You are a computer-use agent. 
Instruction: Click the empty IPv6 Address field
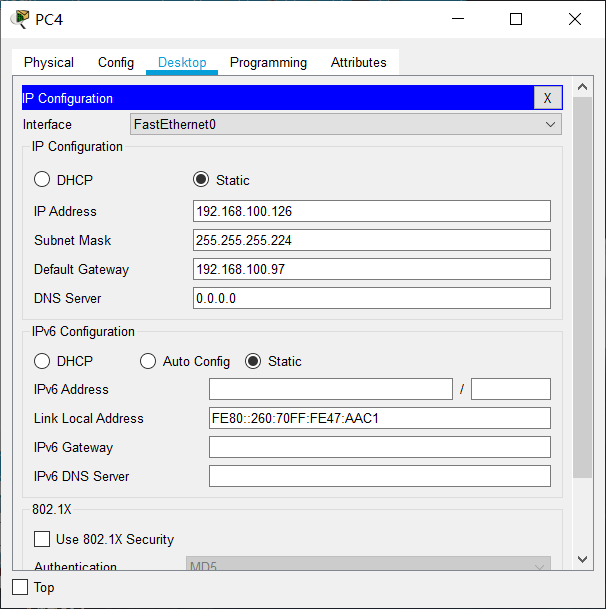(x=331, y=389)
